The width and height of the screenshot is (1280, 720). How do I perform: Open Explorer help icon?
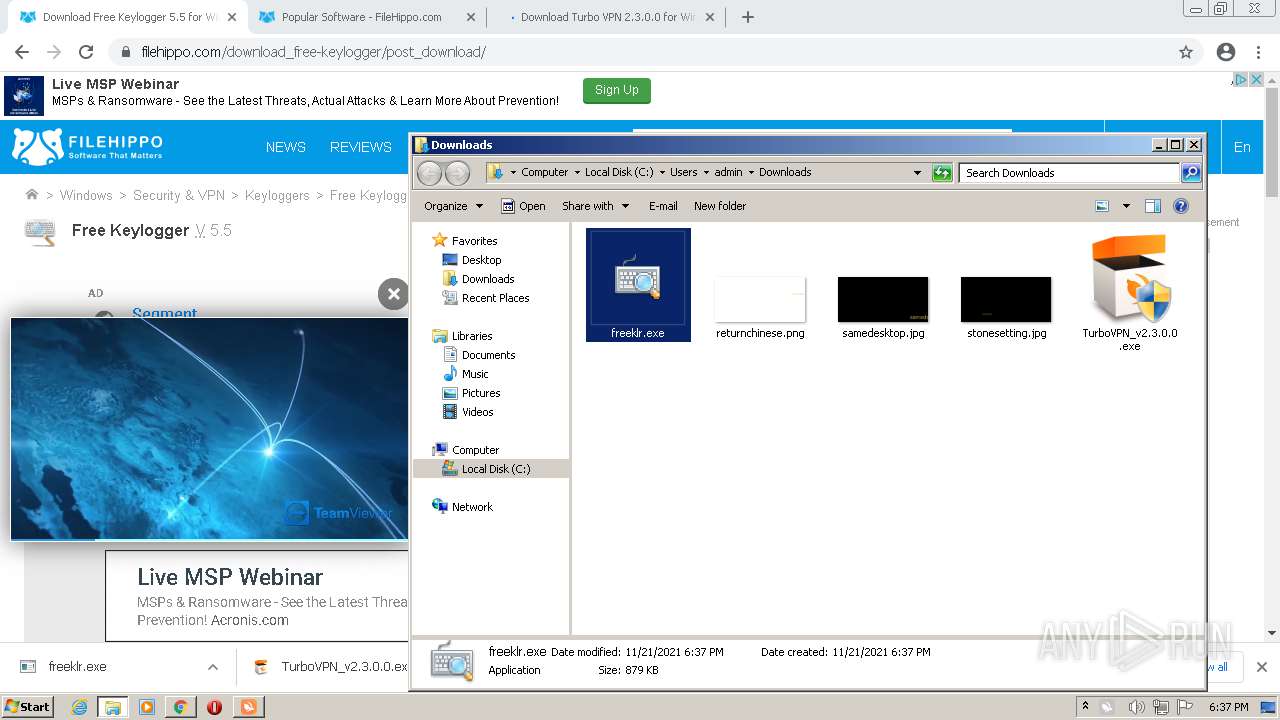(1181, 206)
